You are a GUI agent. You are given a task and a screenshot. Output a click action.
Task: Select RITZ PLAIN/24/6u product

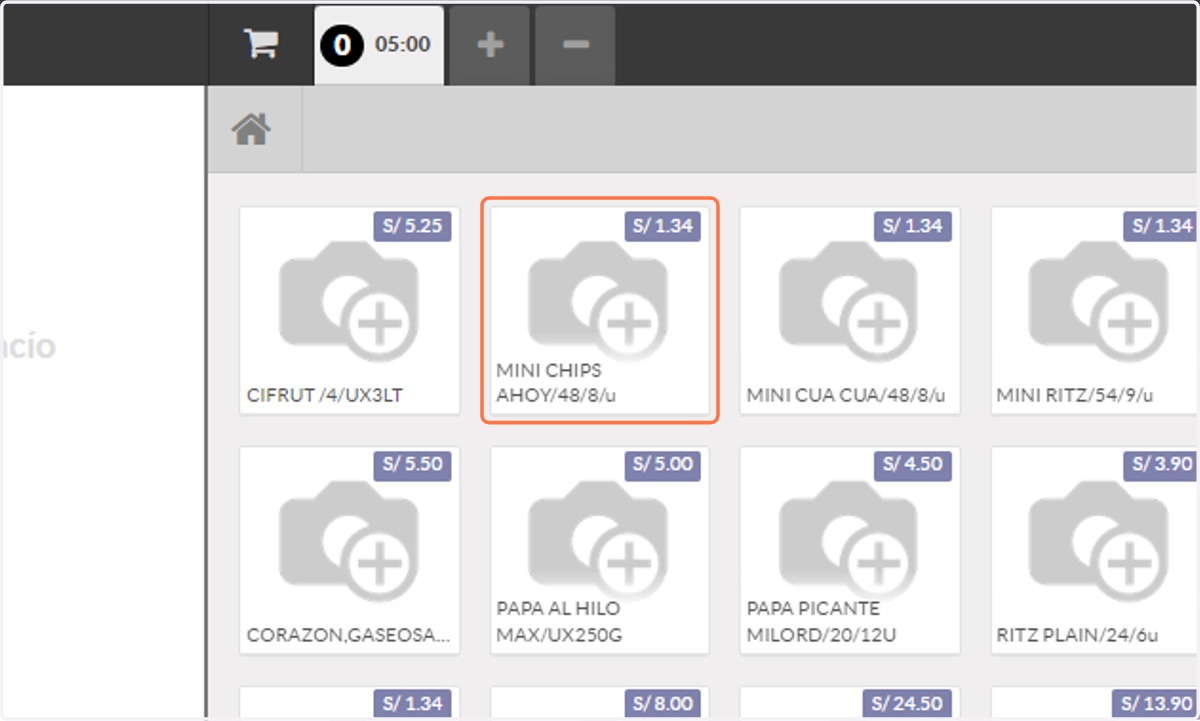click(1095, 550)
